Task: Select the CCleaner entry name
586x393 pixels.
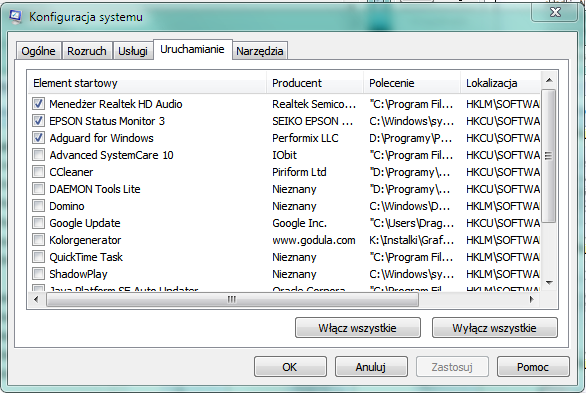Action: coord(71,172)
